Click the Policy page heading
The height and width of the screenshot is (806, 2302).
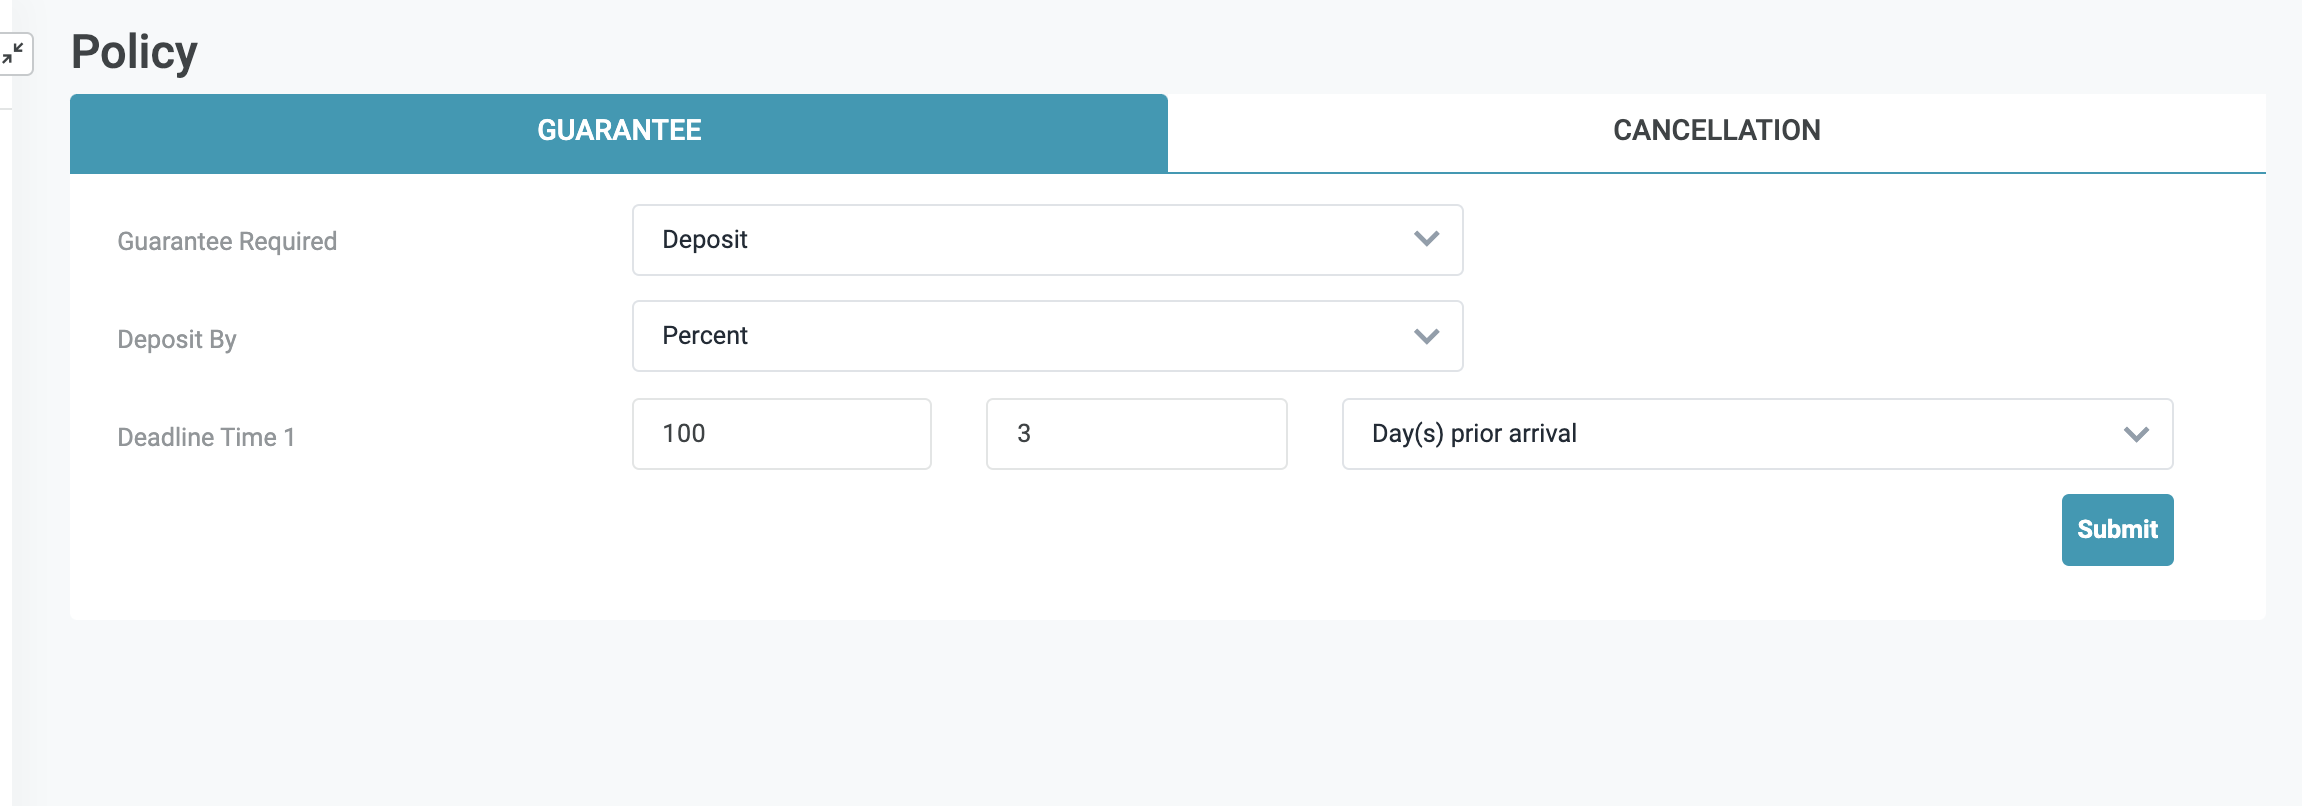[134, 52]
